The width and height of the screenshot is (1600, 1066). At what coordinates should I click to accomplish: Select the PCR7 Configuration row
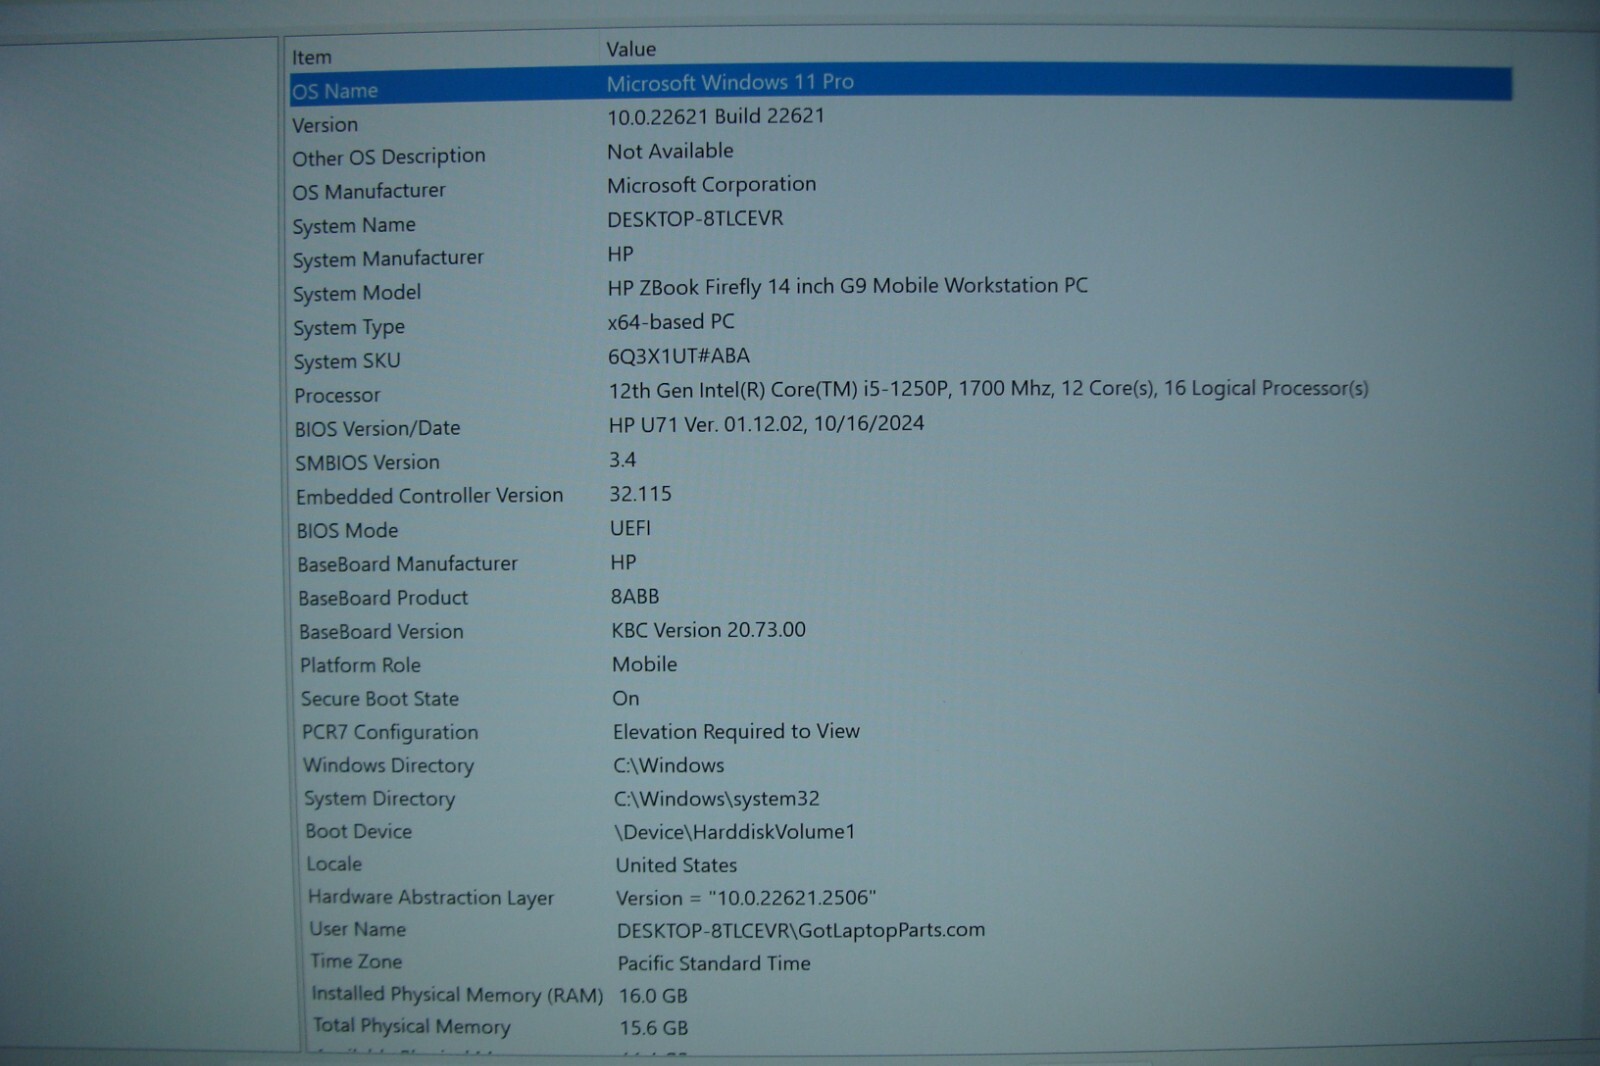(390, 733)
